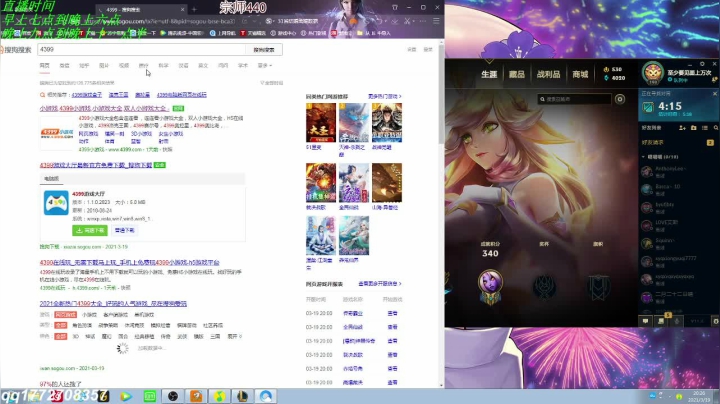Click the queue mode icon next to 4:15
Viewport: 720px width, 404px height.
pyautogui.click(x=648, y=108)
